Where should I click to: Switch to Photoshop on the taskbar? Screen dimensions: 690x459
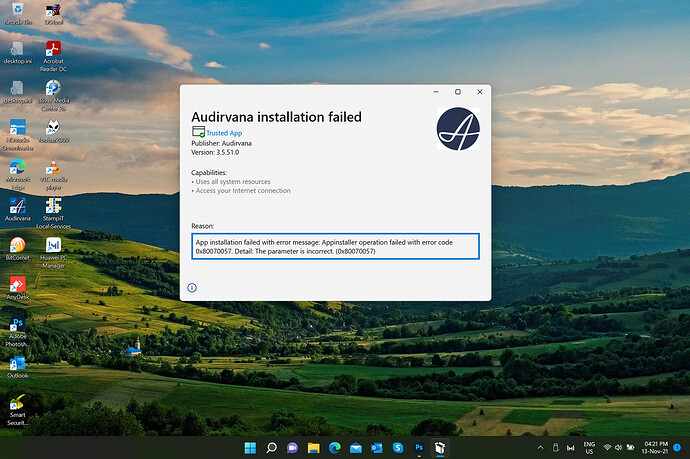click(x=419, y=448)
